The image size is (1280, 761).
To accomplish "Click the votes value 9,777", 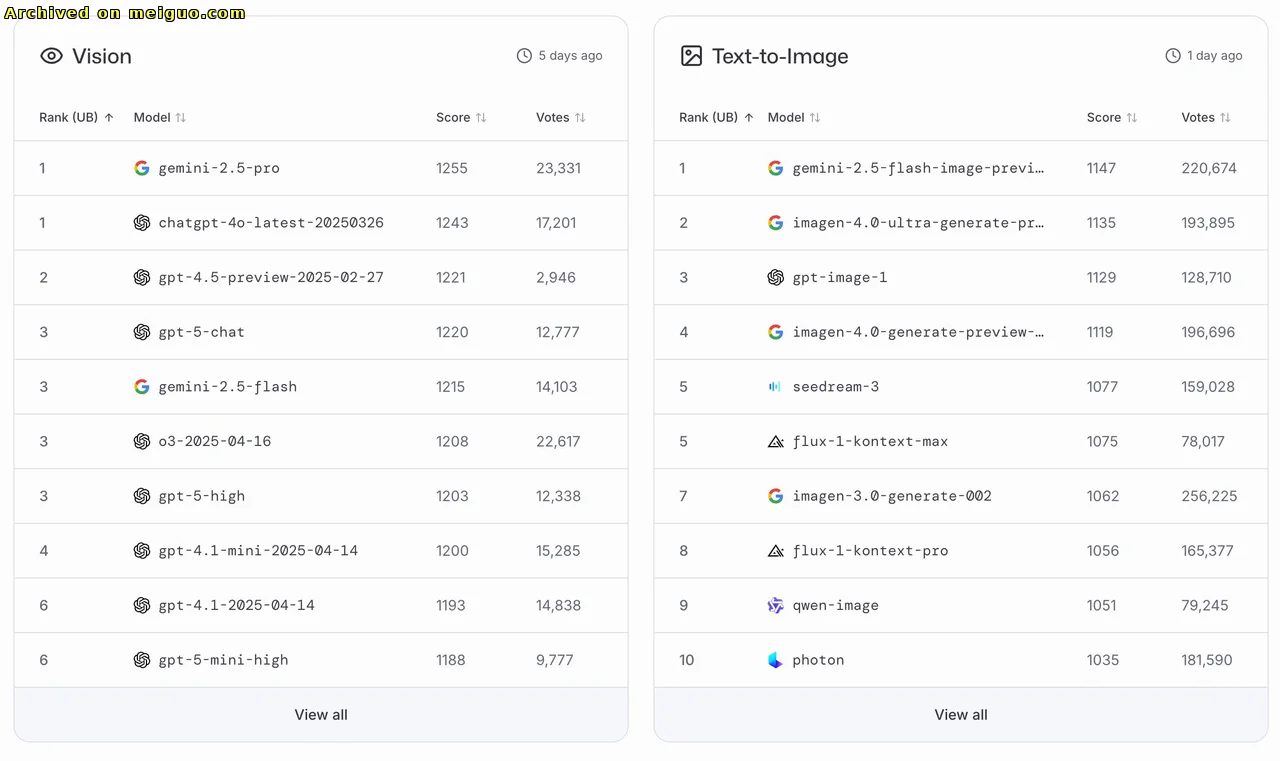I will [x=555, y=660].
